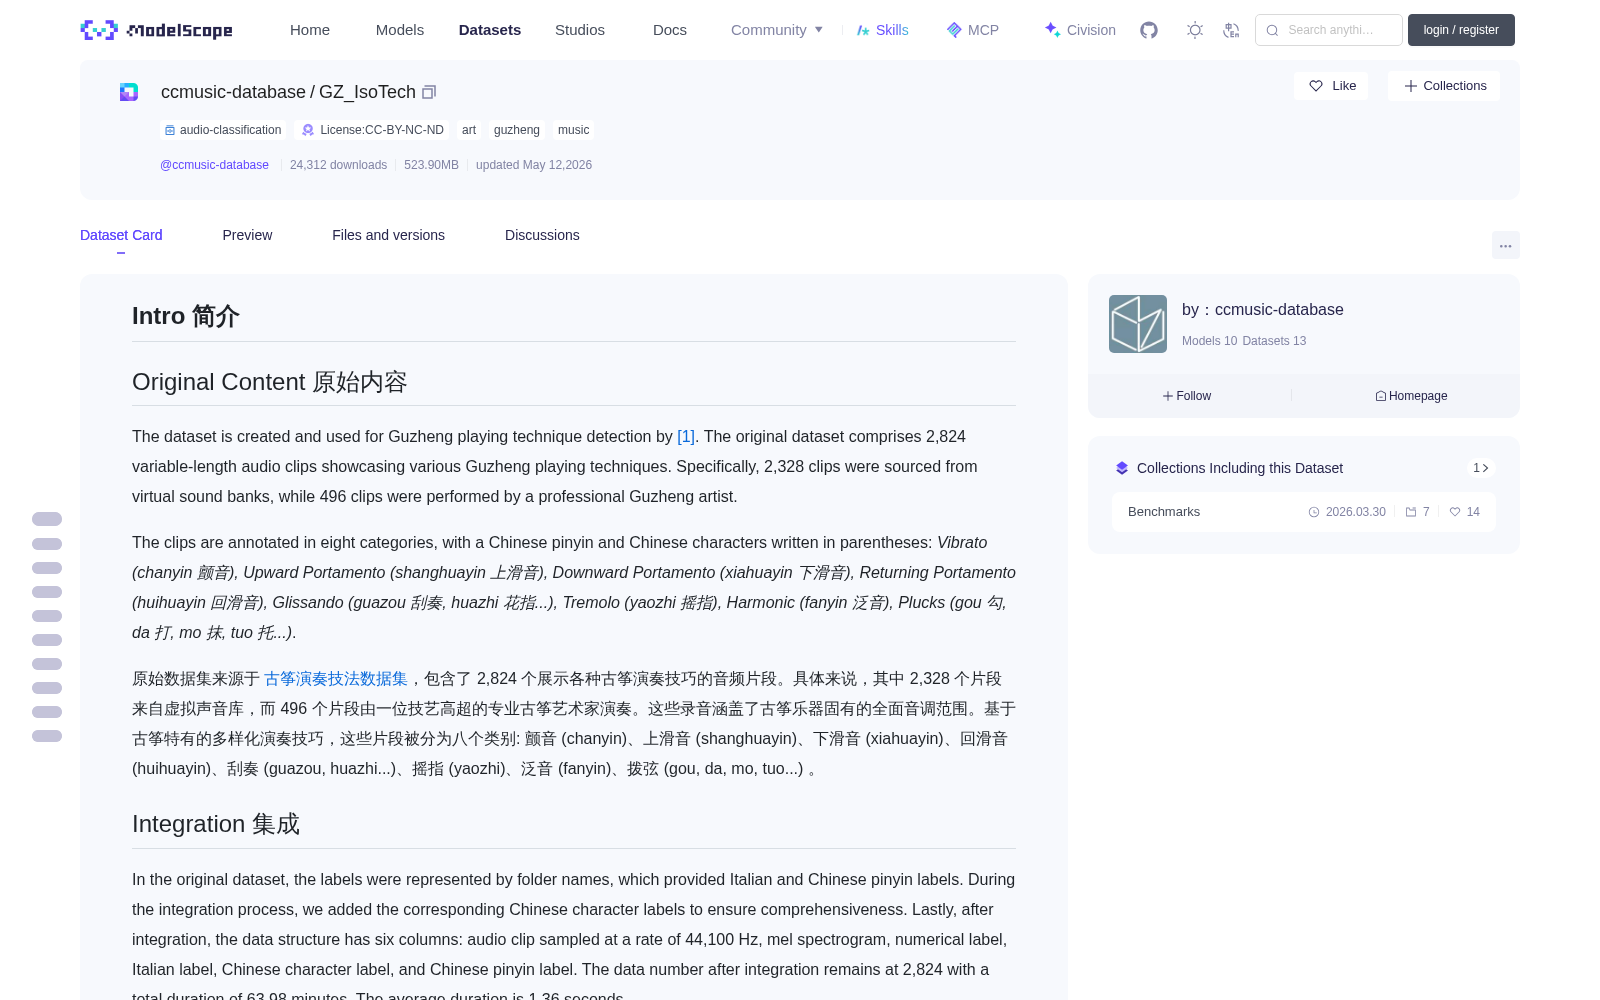Image resolution: width=1600 pixels, height=1000 pixels.
Task: Switch to the Preview tab
Action: click(247, 235)
